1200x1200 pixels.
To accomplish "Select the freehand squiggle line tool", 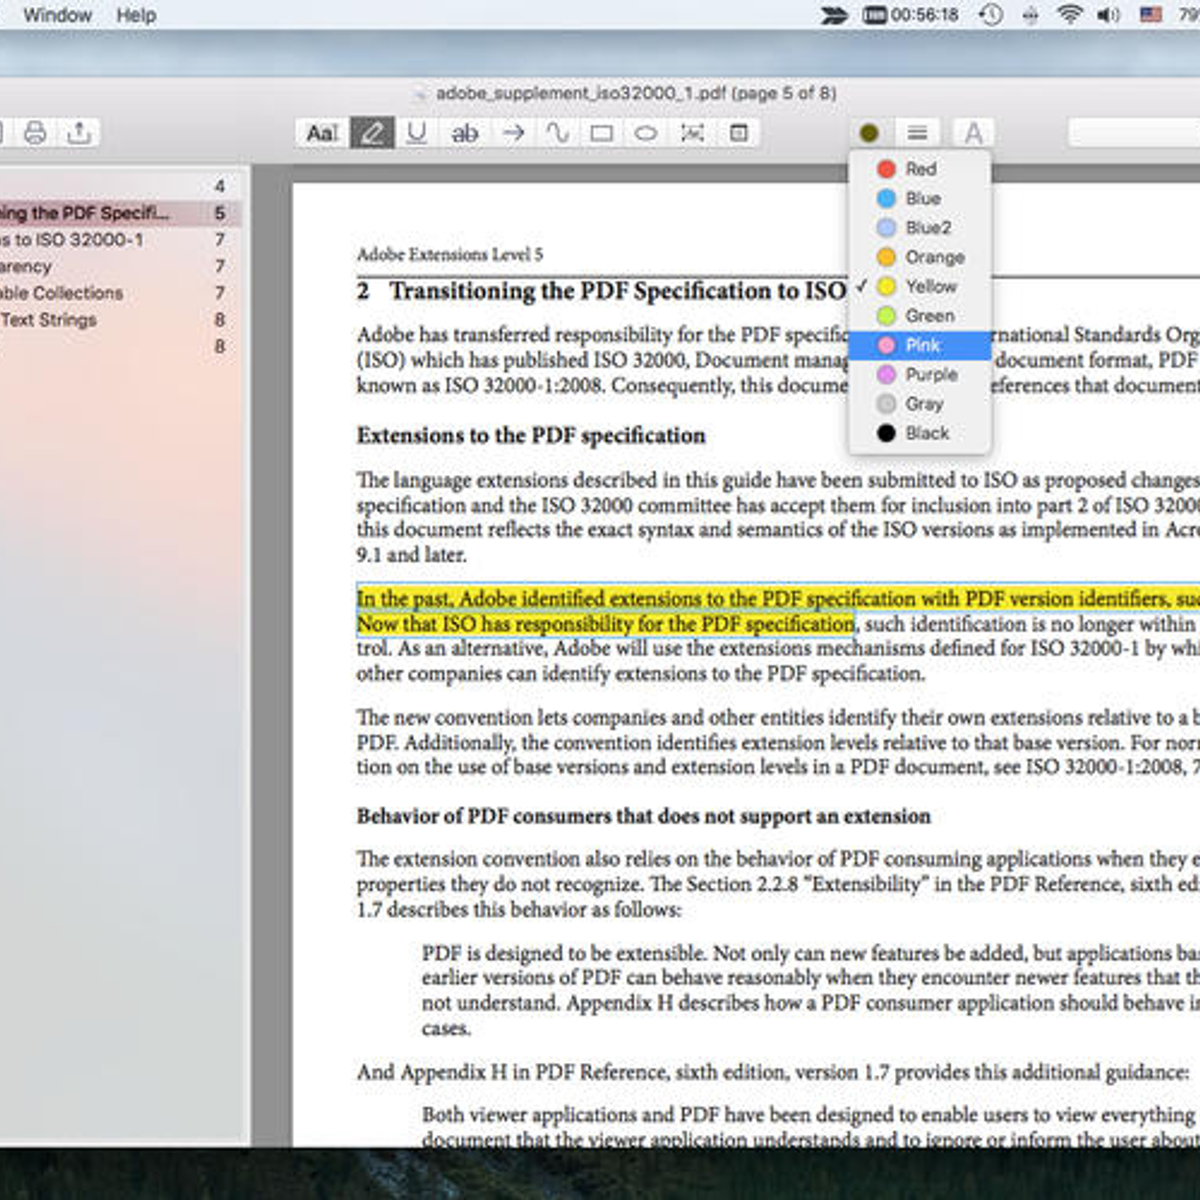I will [557, 133].
